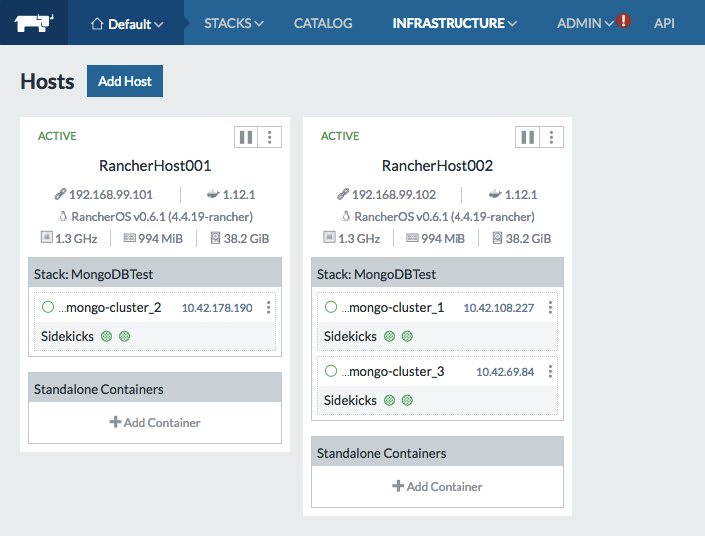Open RancherHost001 more actions menu

pos(270,137)
